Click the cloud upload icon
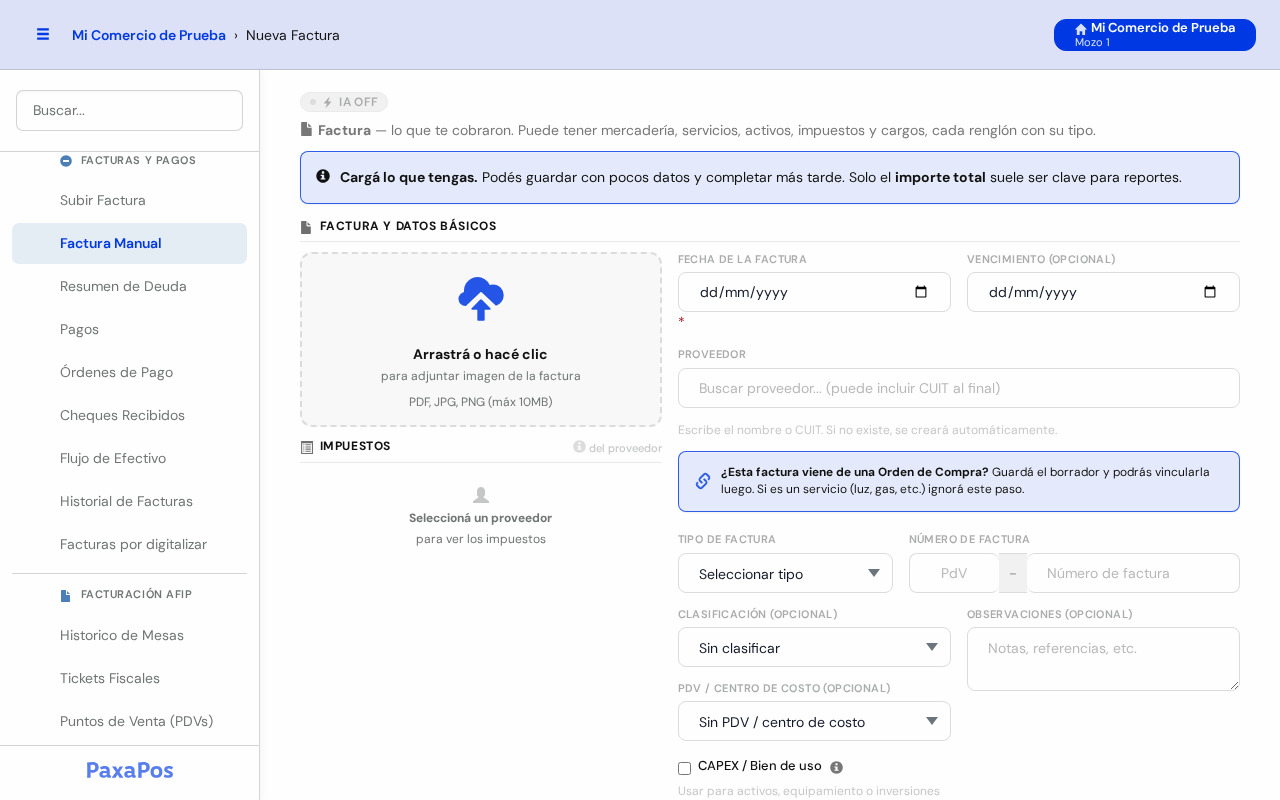 point(481,298)
